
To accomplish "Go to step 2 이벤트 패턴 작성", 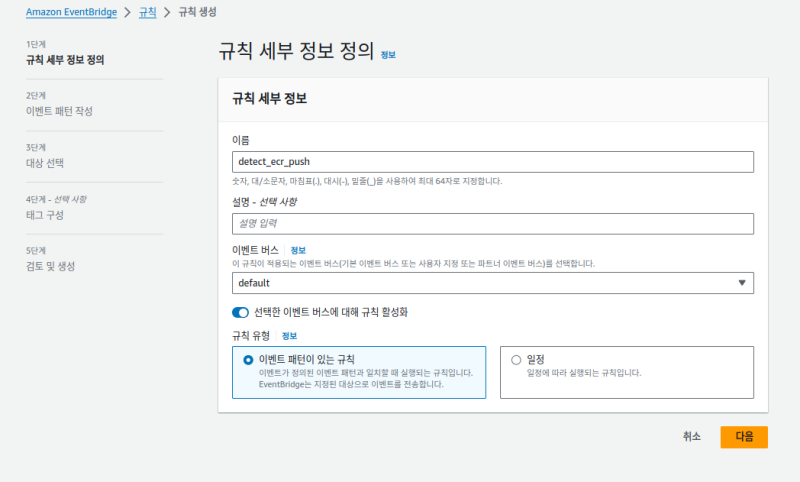I will click(x=59, y=111).
